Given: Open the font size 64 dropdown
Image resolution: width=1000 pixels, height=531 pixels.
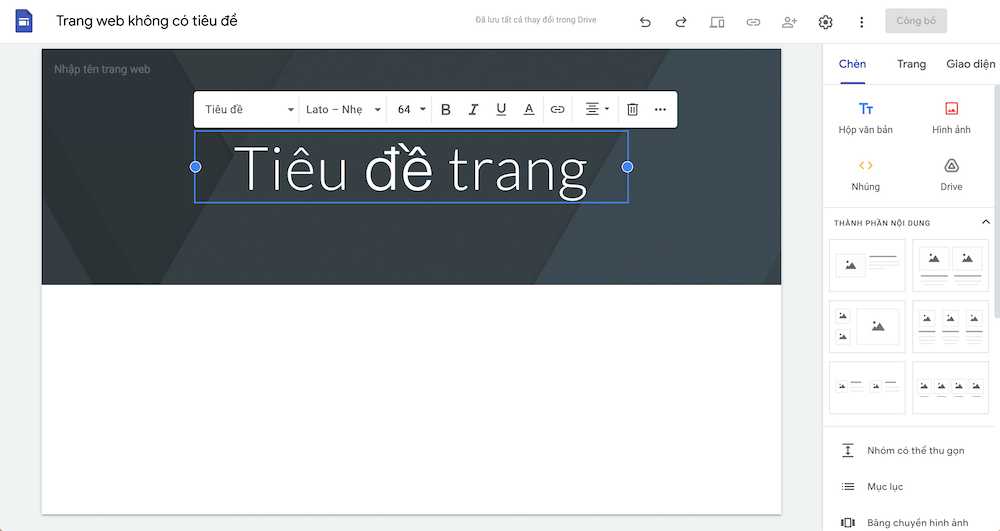Looking at the screenshot, I should pos(411,110).
